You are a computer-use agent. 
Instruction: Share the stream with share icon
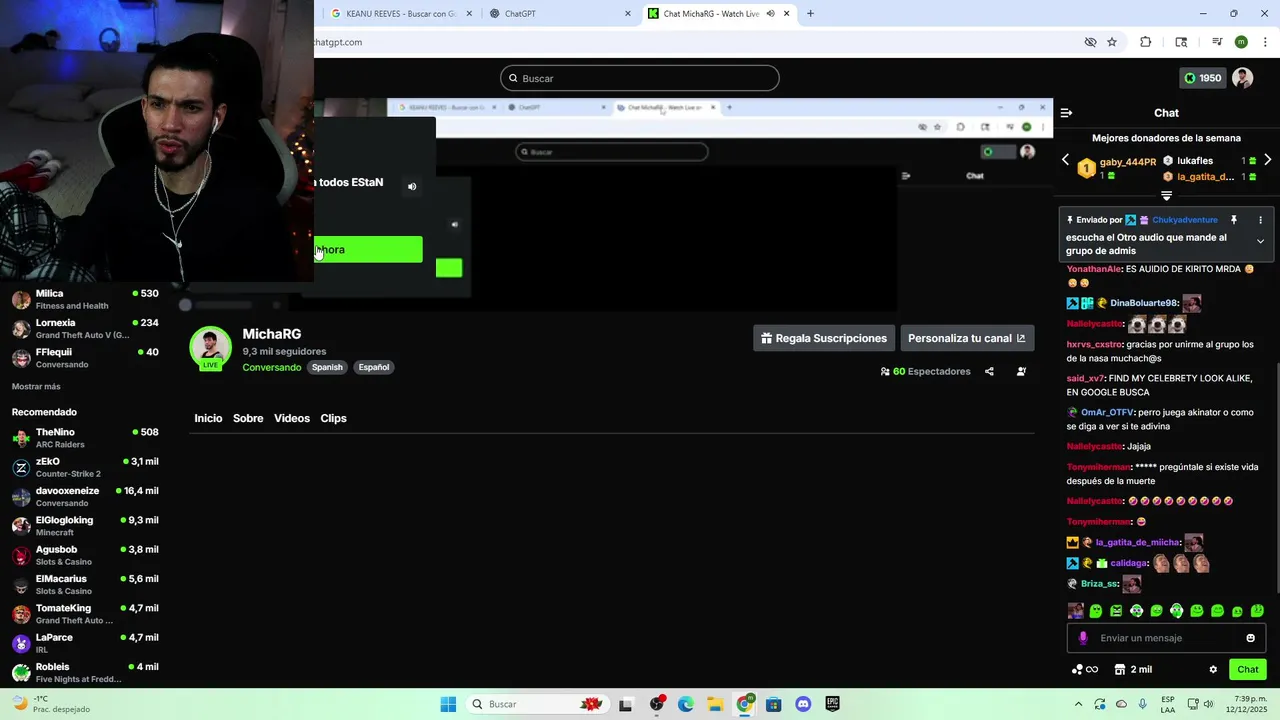coord(989,371)
